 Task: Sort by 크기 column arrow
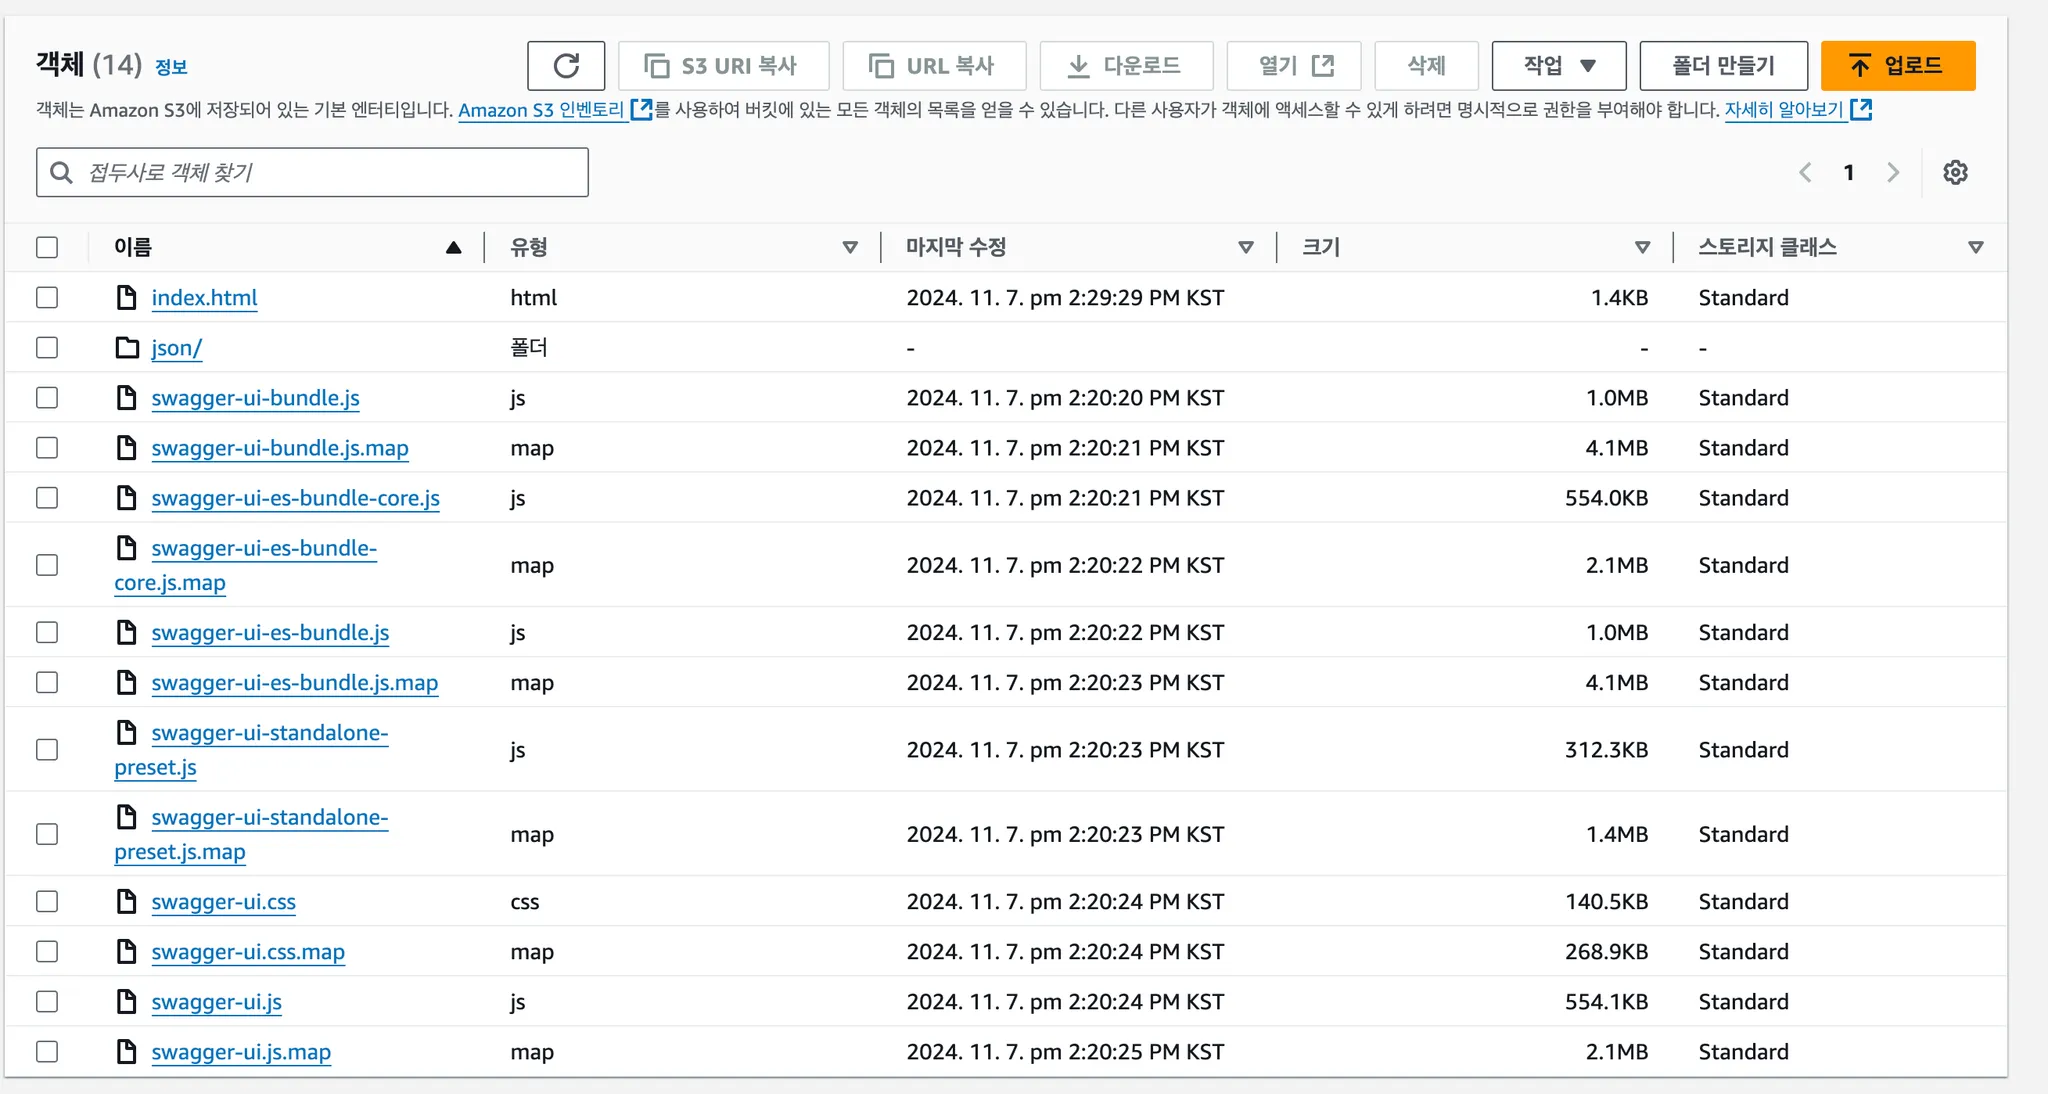1642,247
